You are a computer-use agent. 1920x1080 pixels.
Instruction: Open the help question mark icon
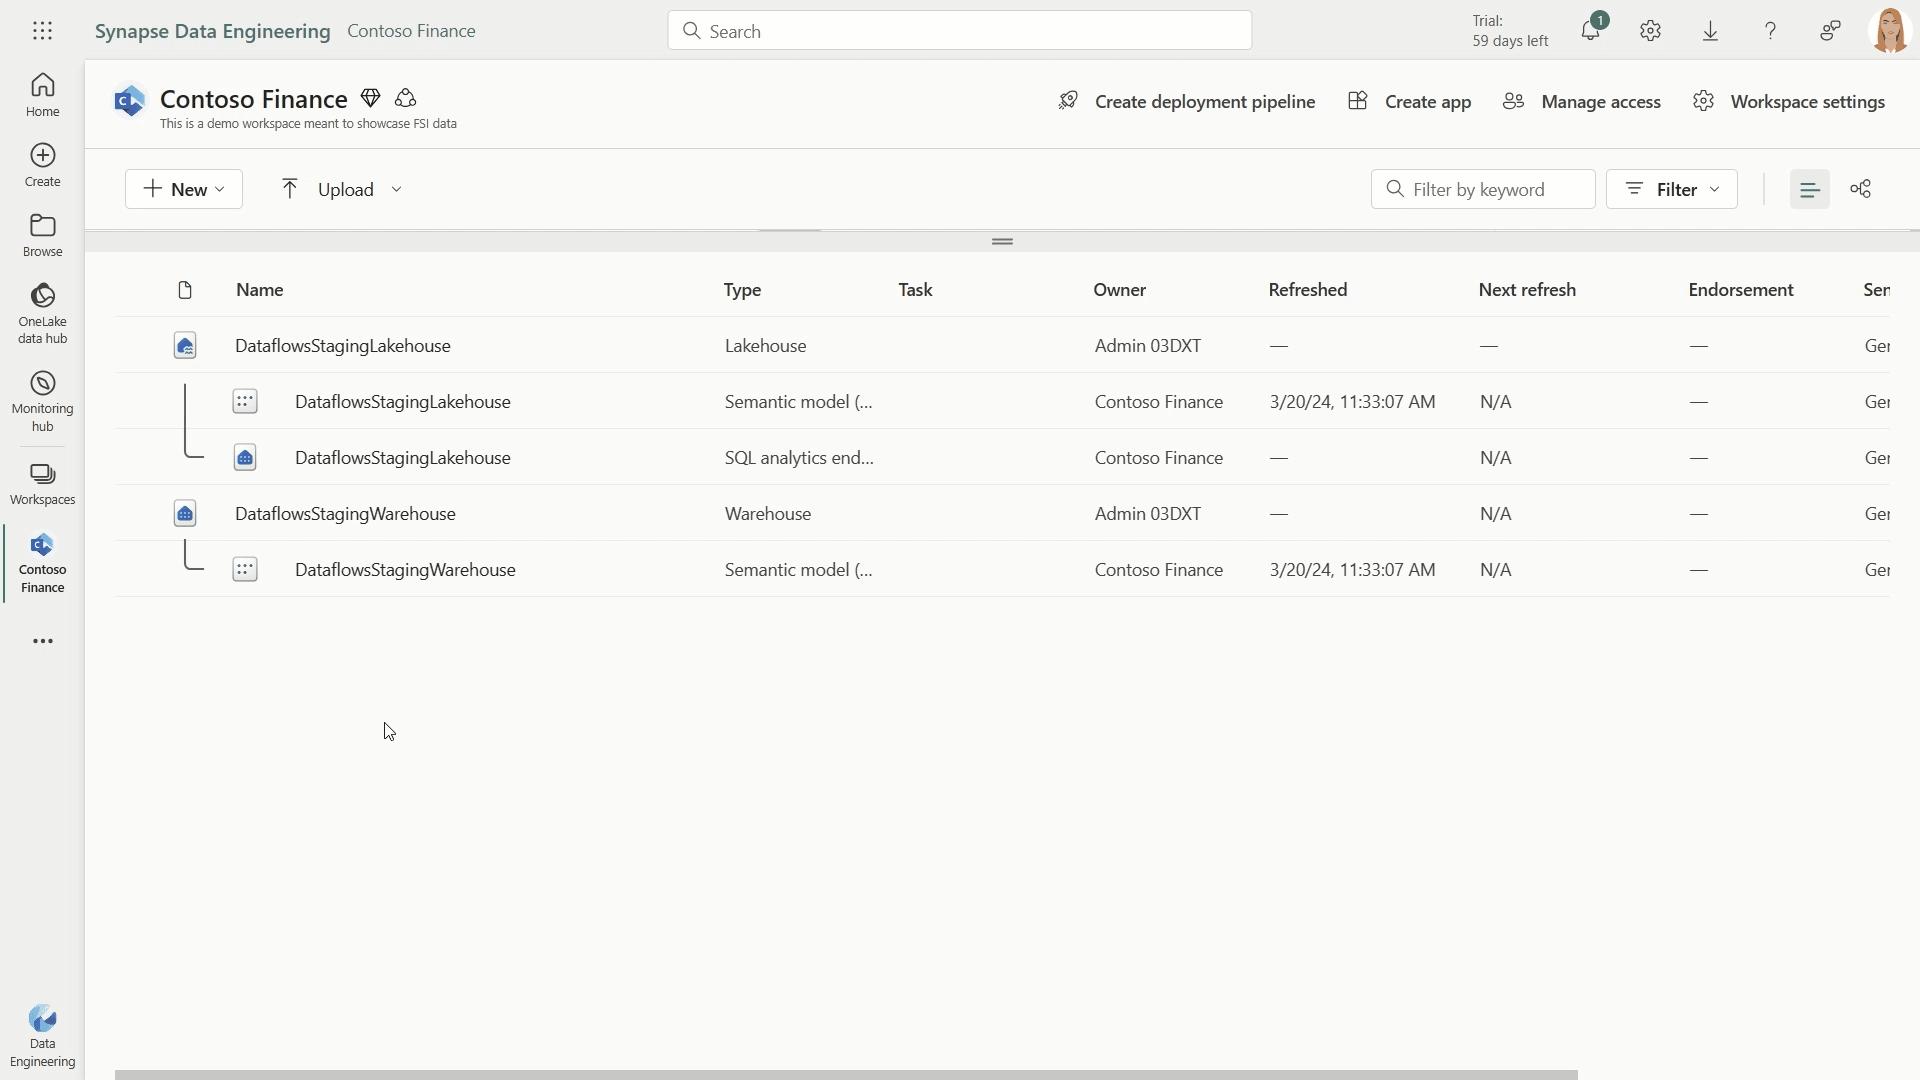click(1770, 31)
